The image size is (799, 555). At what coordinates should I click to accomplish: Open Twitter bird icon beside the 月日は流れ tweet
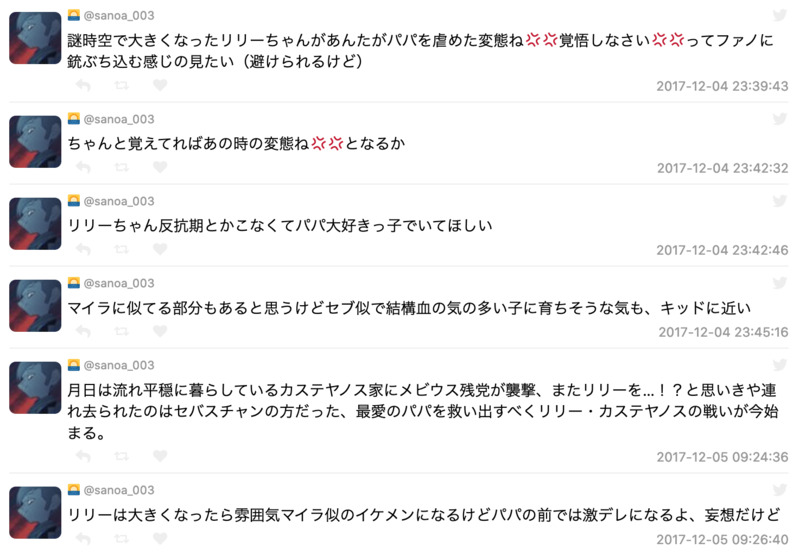780,365
